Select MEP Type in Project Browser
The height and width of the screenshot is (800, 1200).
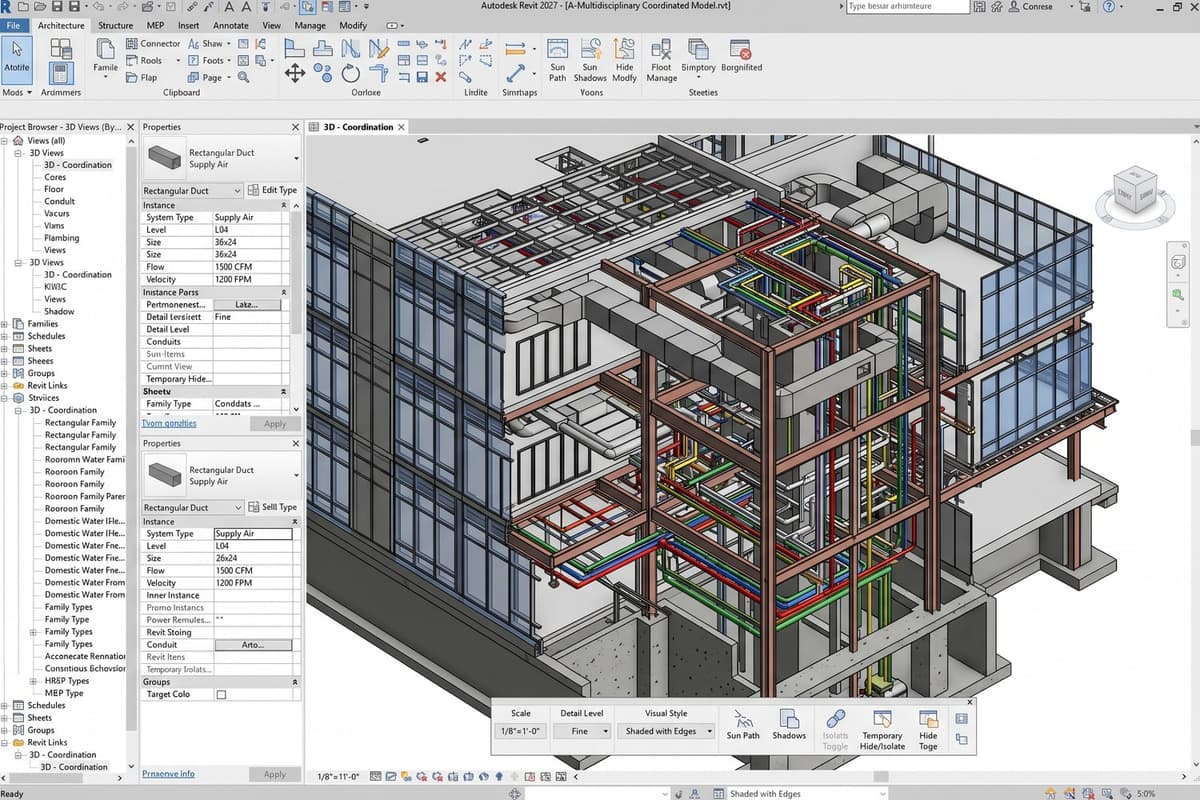coord(64,693)
